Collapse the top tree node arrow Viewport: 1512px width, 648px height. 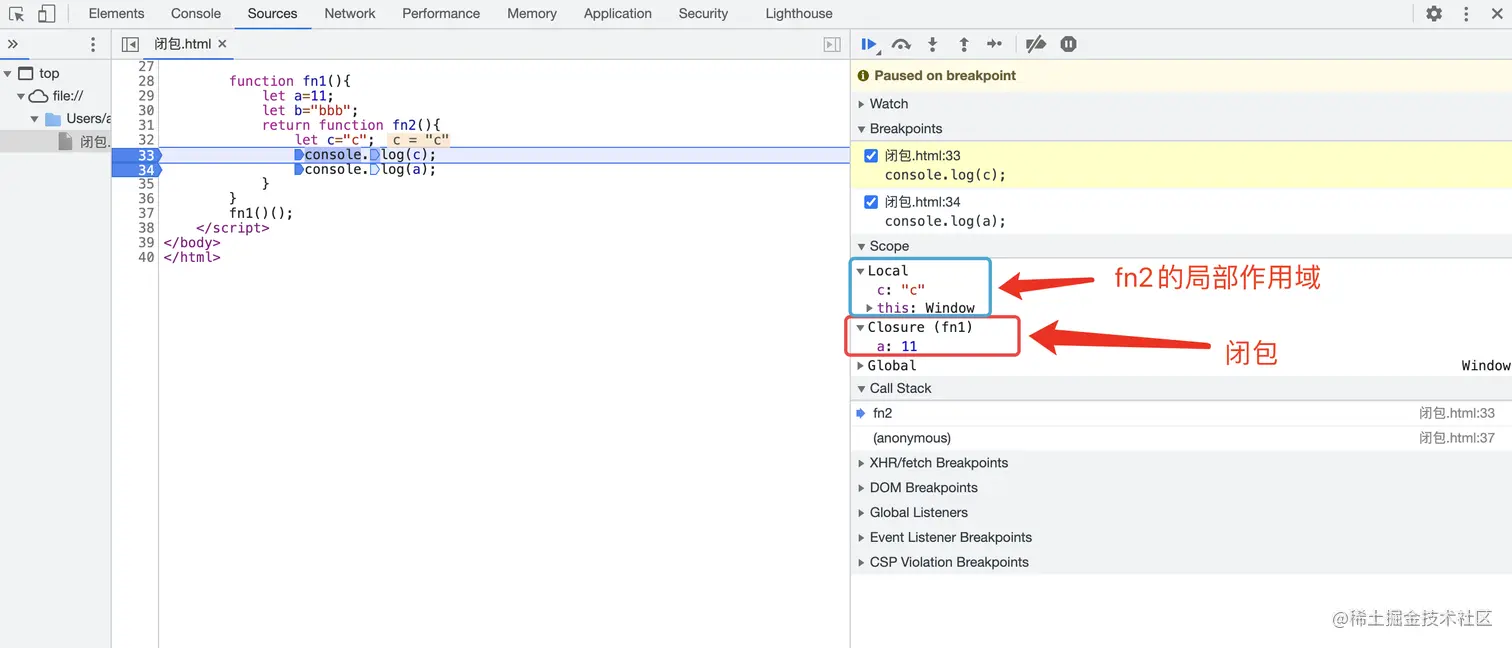point(8,73)
